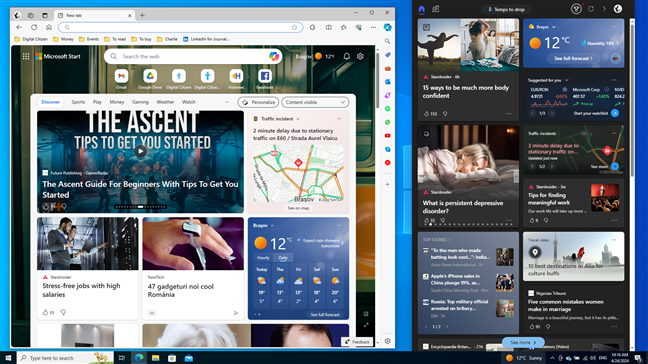Click the favorites star in address bar
The width and height of the screenshot is (648, 364).
pyautogui.click(x=294, y=27)
